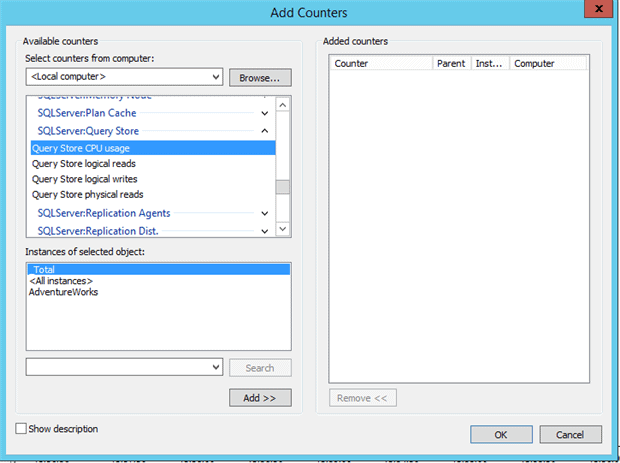Select SQLServer:Query Store object
Viewport: 620px width, 463px height.
[x=88, y=131]
